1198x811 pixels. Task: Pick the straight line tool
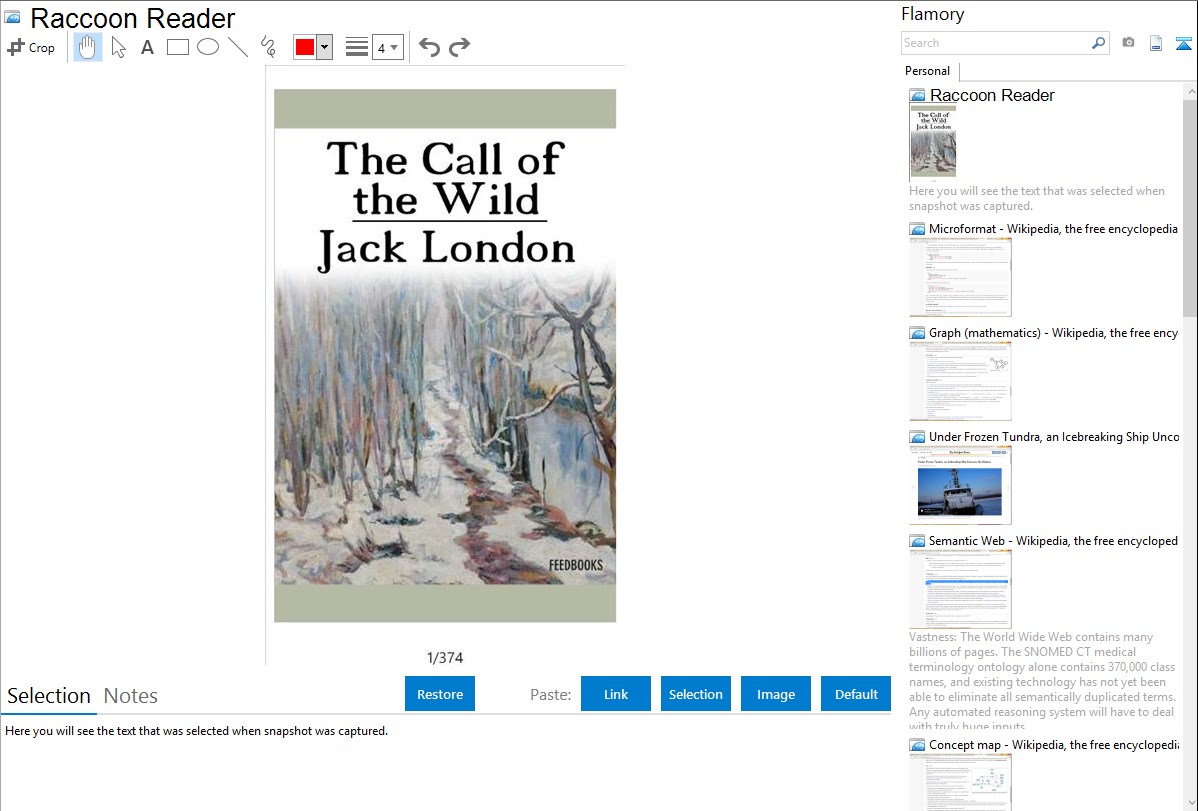click(x=238, y=47)
